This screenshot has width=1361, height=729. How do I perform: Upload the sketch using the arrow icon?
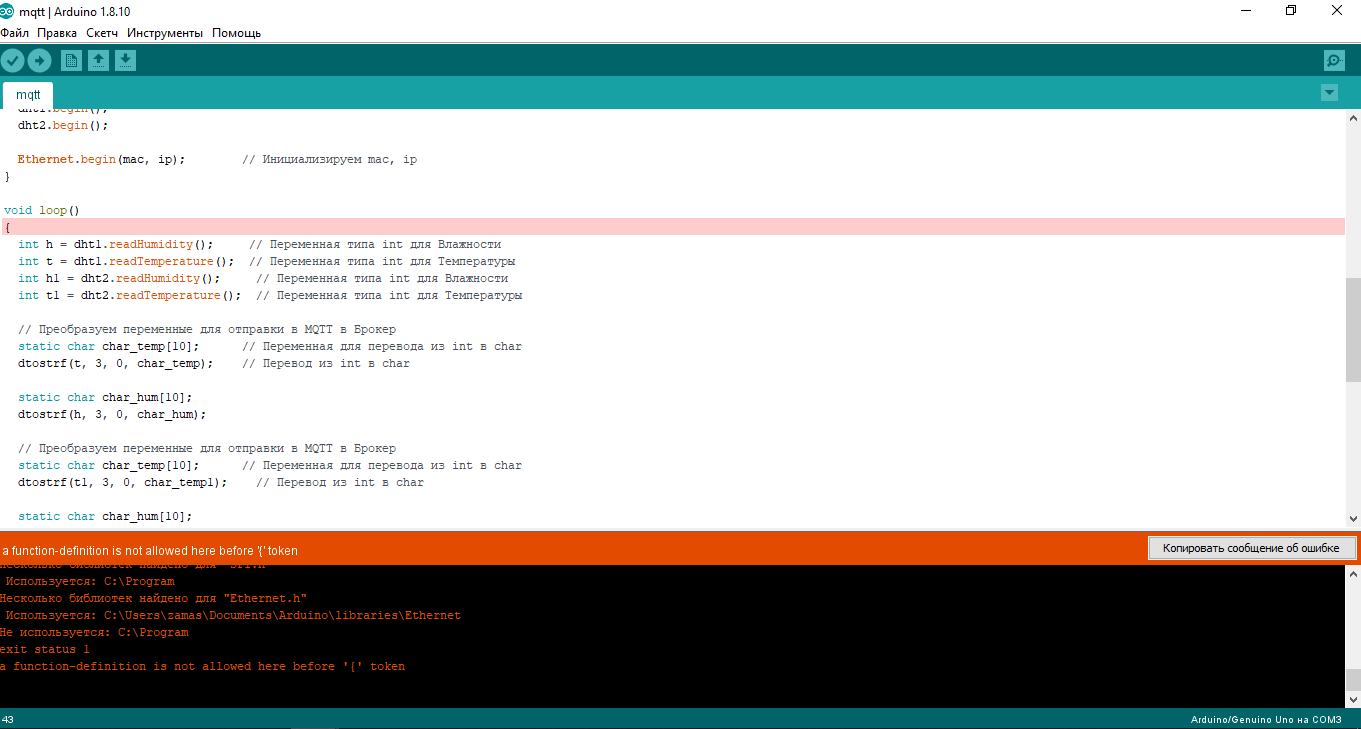40,60
